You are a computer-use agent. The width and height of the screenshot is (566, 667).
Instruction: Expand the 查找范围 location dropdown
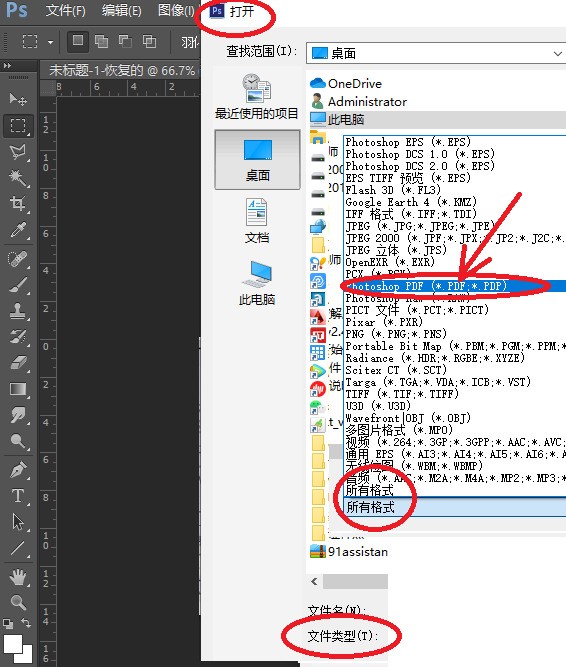pos(557,54)
